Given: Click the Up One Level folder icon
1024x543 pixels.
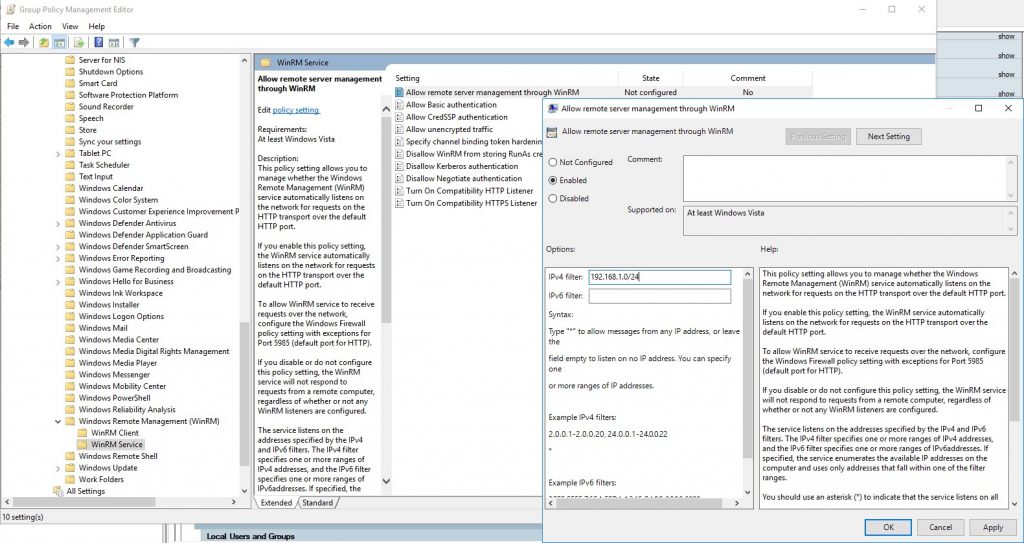Looking at the screenshot, I should tap(44, 43).
